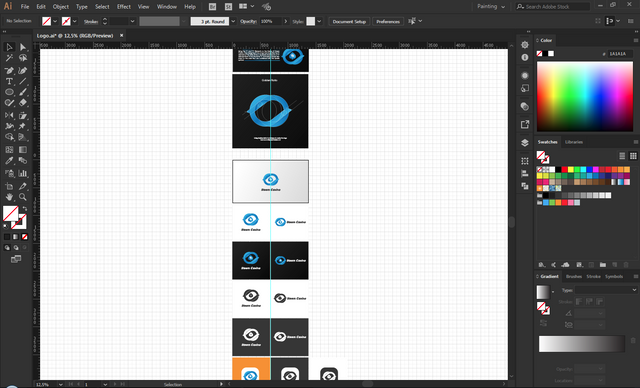Select the Curvature tool
Viewport: 640px width, 388px height.
coord(22,71)
